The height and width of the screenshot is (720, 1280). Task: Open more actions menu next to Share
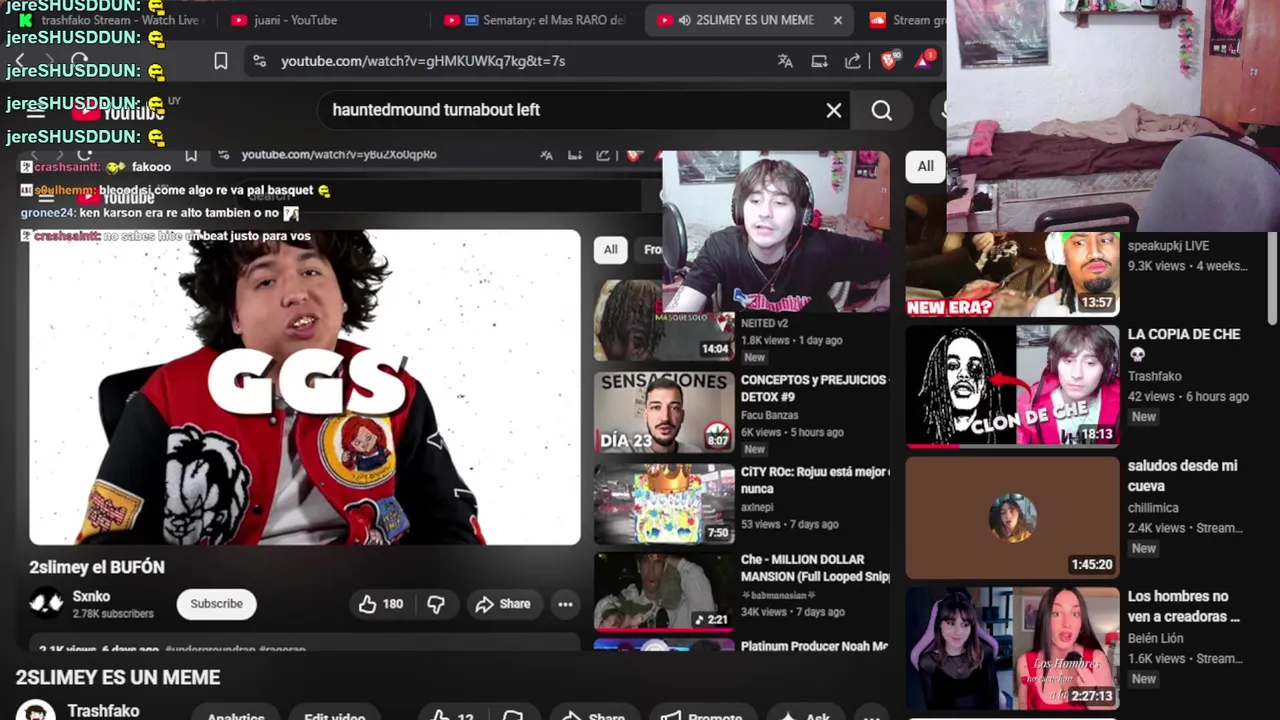(x=565, y=604)
